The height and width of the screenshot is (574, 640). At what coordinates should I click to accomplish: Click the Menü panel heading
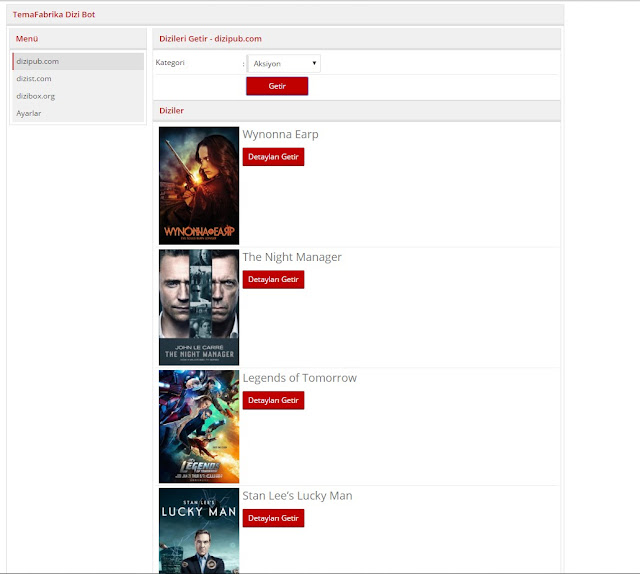coord(27,39)
